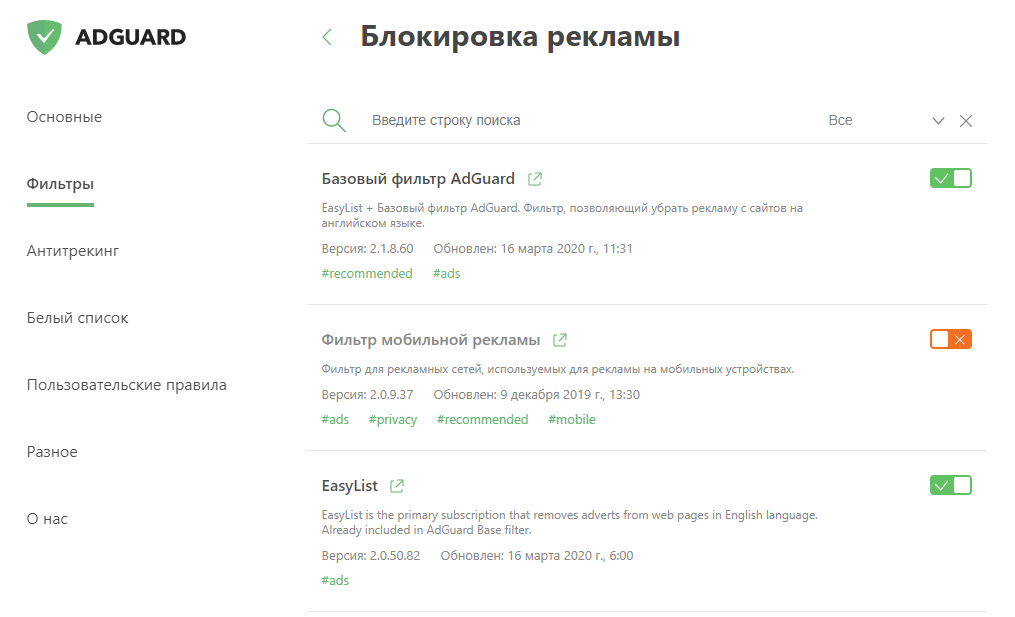Expand the Все filter dropdown
Screen dimensions: 1015x617
click(x=886, y=120)
